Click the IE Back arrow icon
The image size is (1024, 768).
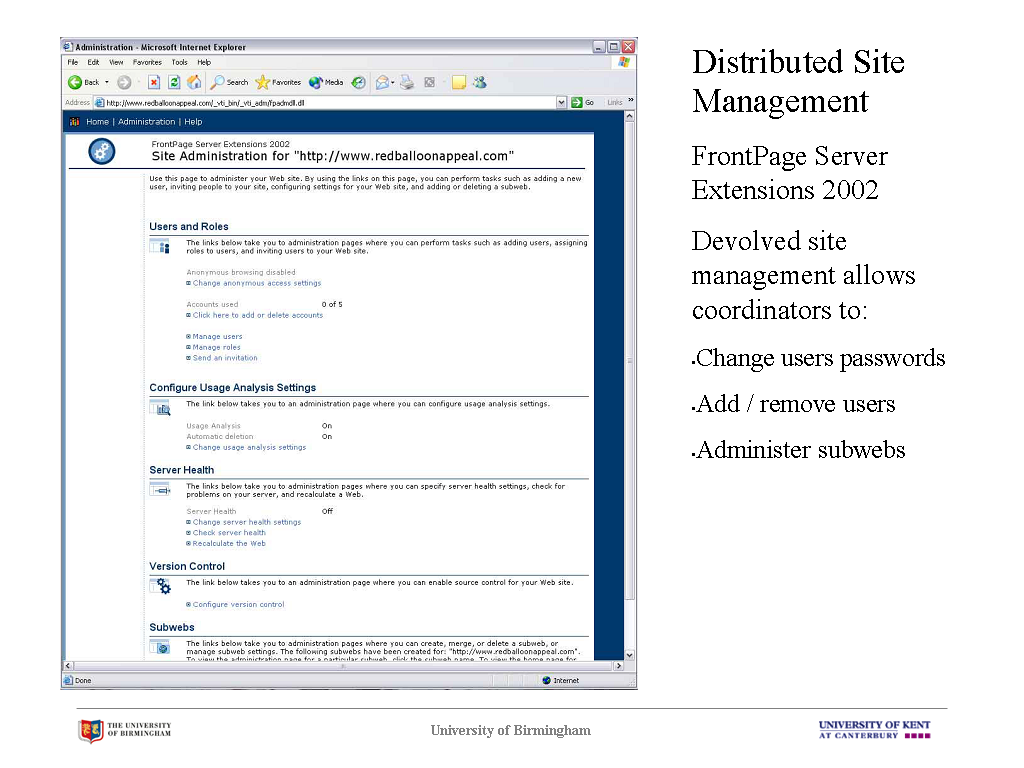[74, 82]
